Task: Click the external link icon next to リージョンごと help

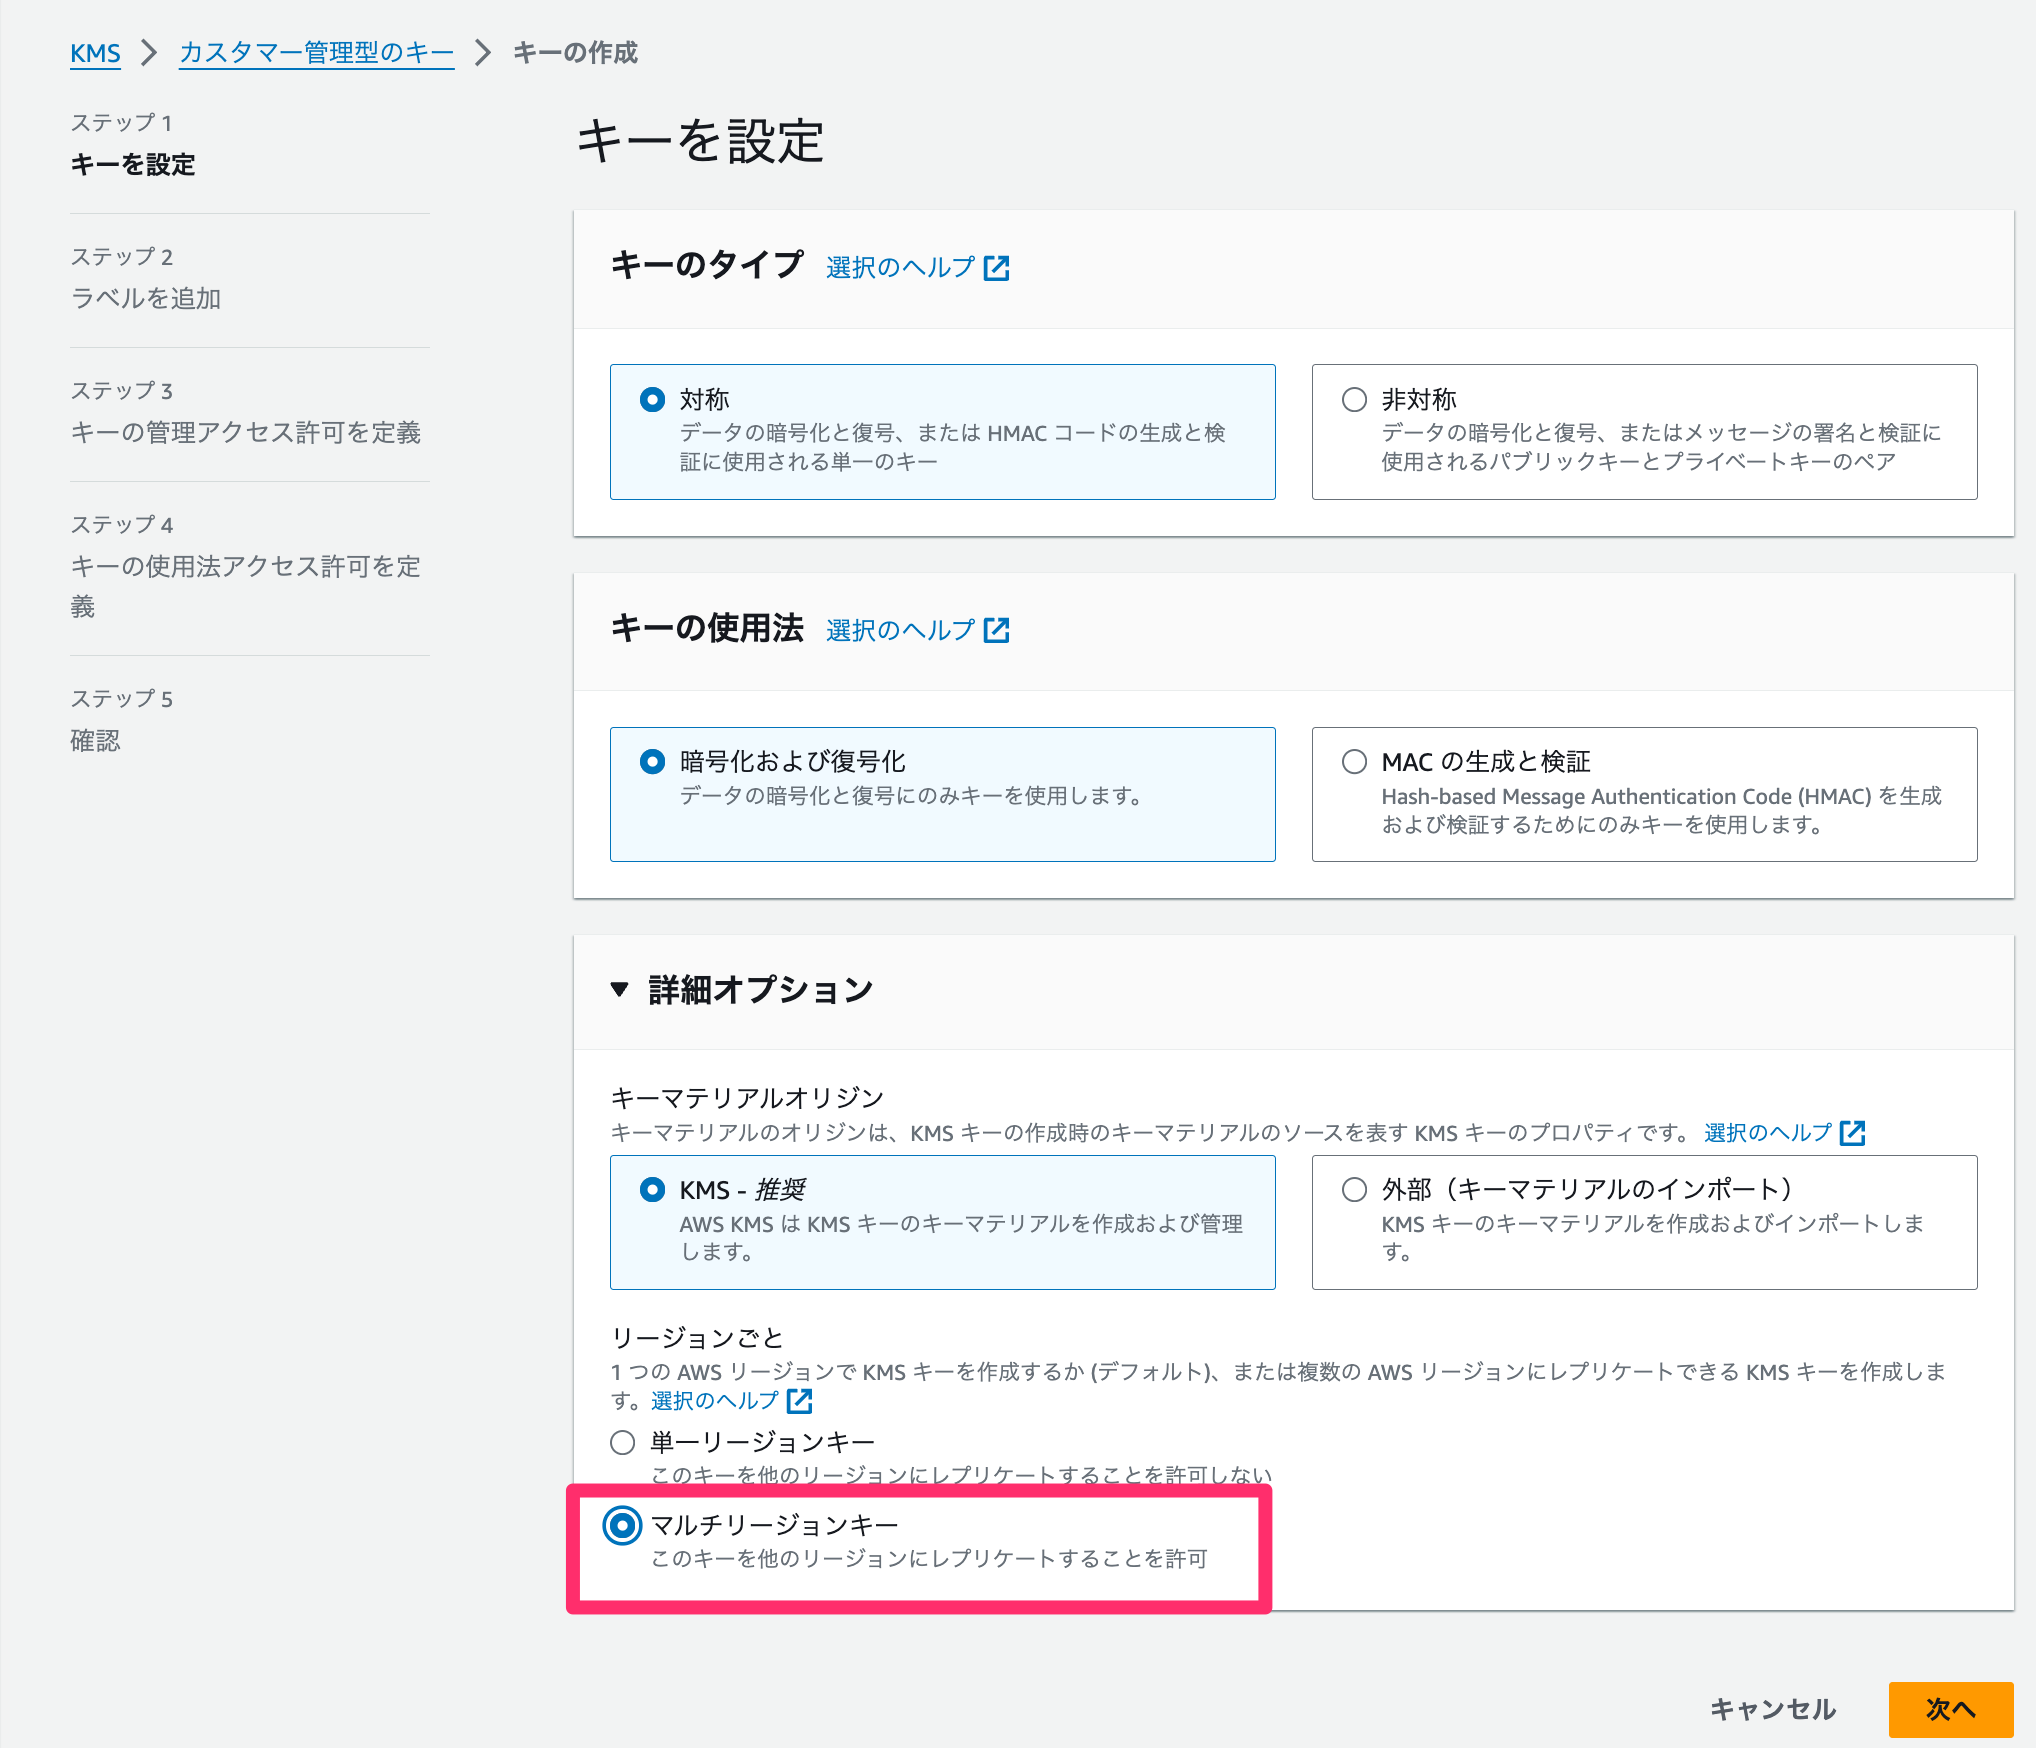Action: [799, 1400]
